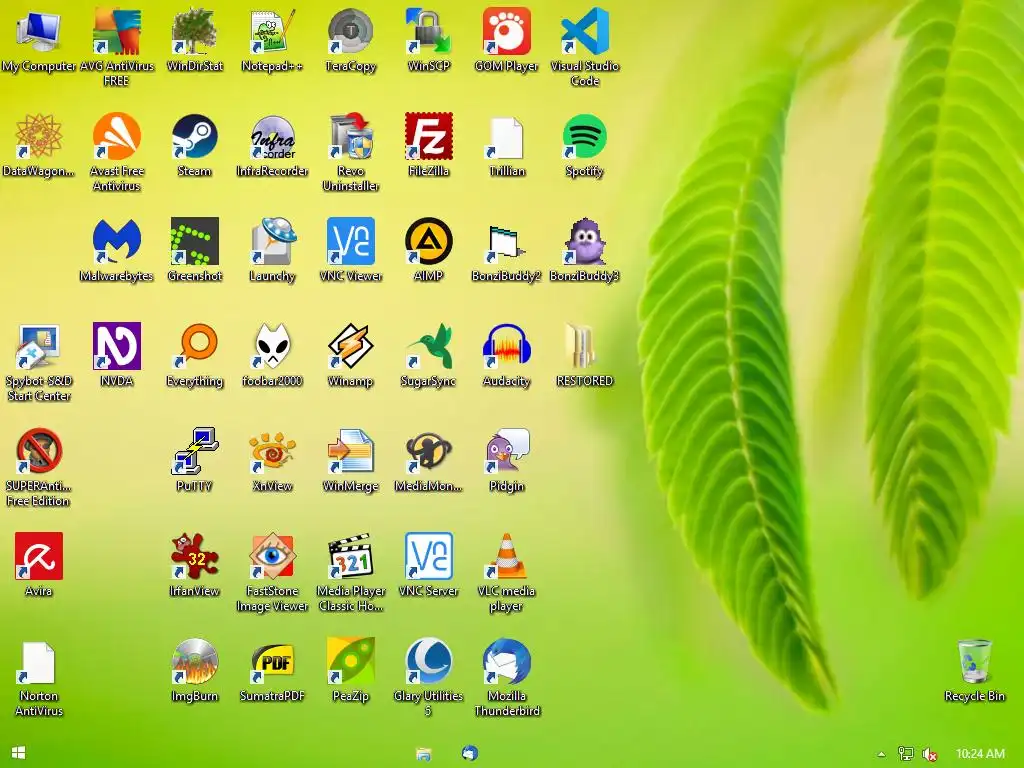Select the Audacity headphones icon

pos(507,346)
